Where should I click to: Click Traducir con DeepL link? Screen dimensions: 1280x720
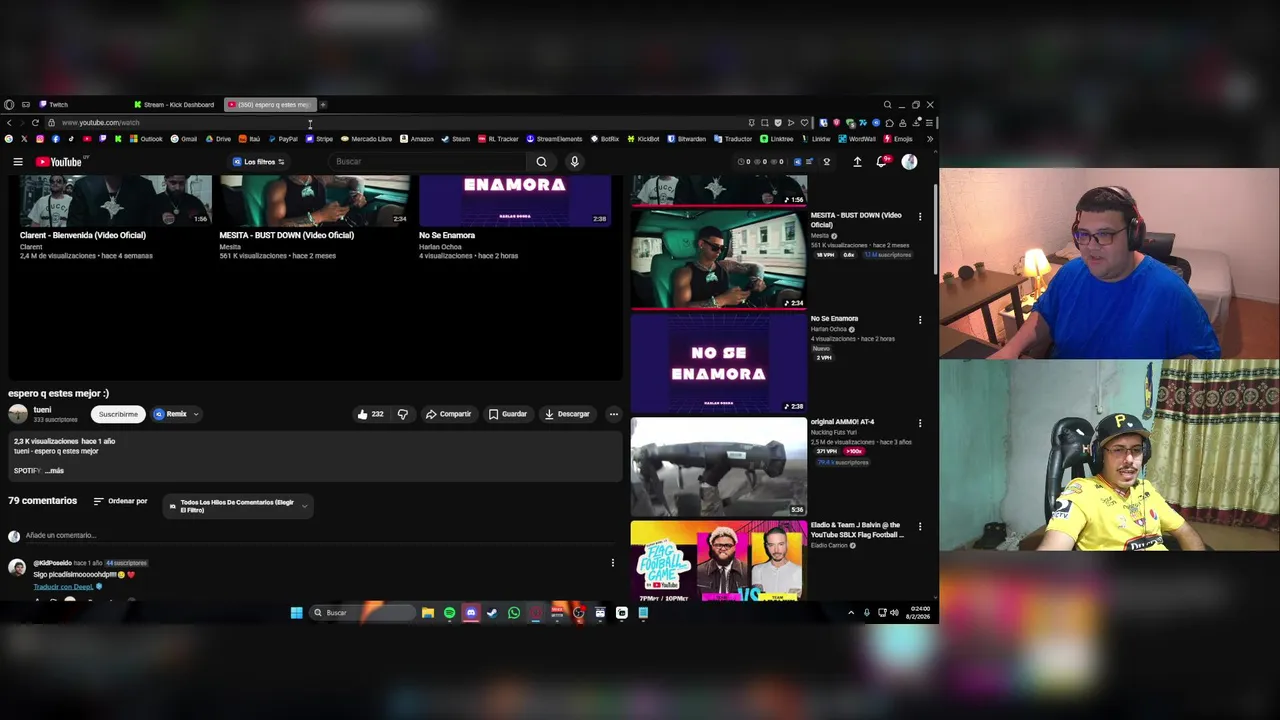[x=63, y=587]
